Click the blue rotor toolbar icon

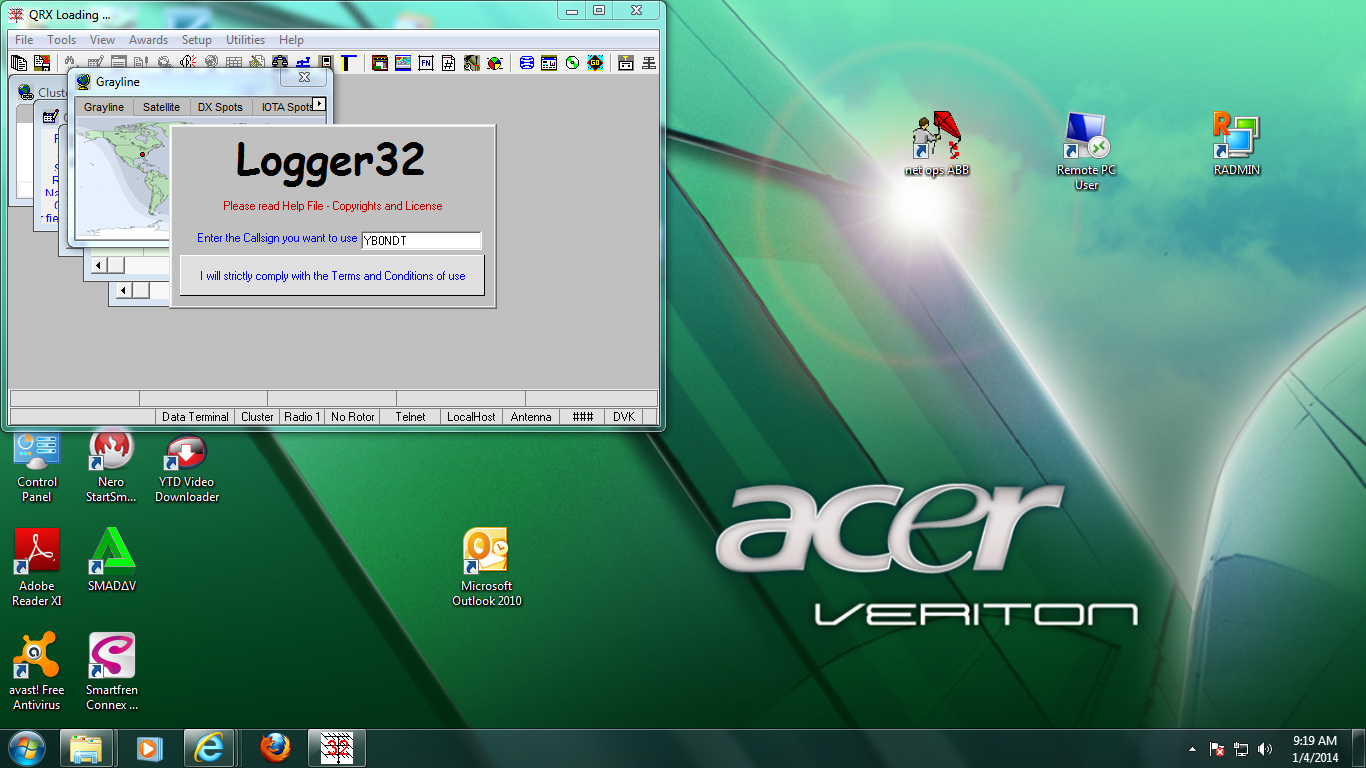(x=302, y=63)
